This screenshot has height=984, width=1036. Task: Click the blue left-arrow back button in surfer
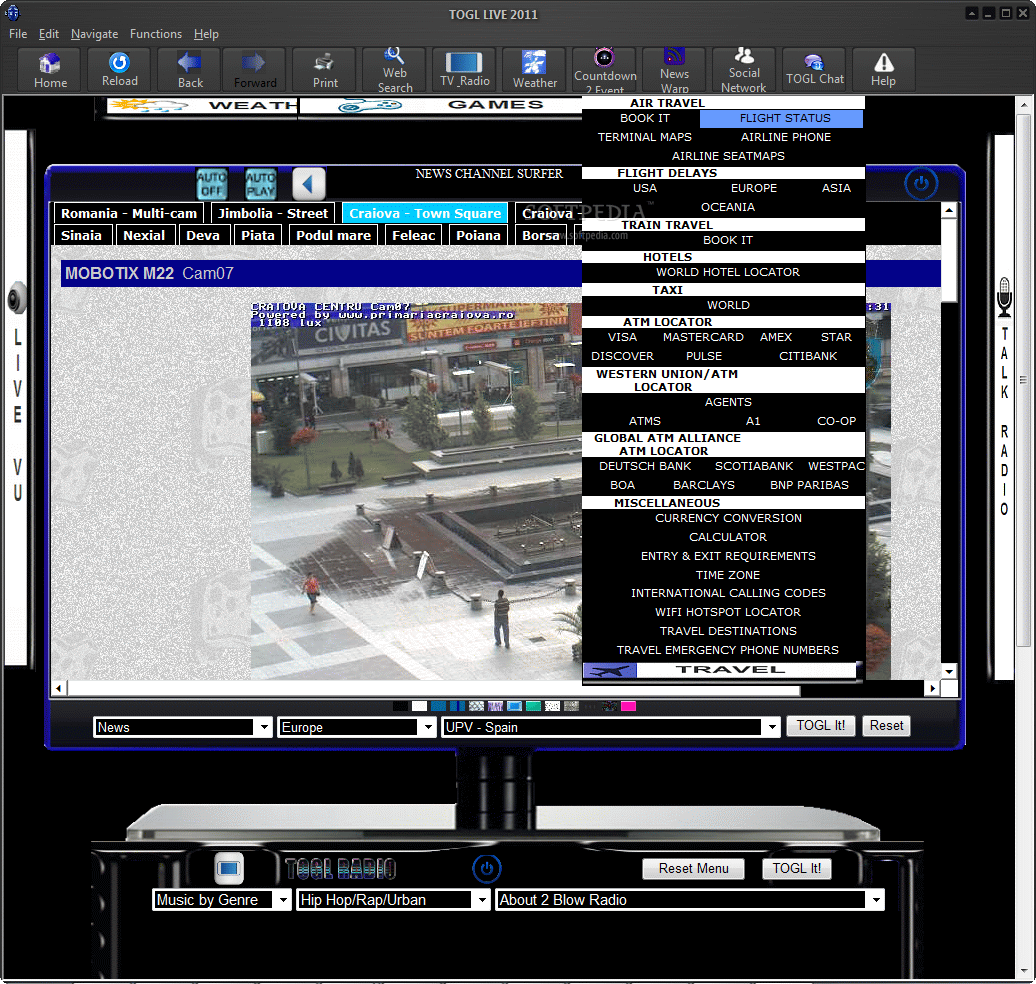pos(309,184)
